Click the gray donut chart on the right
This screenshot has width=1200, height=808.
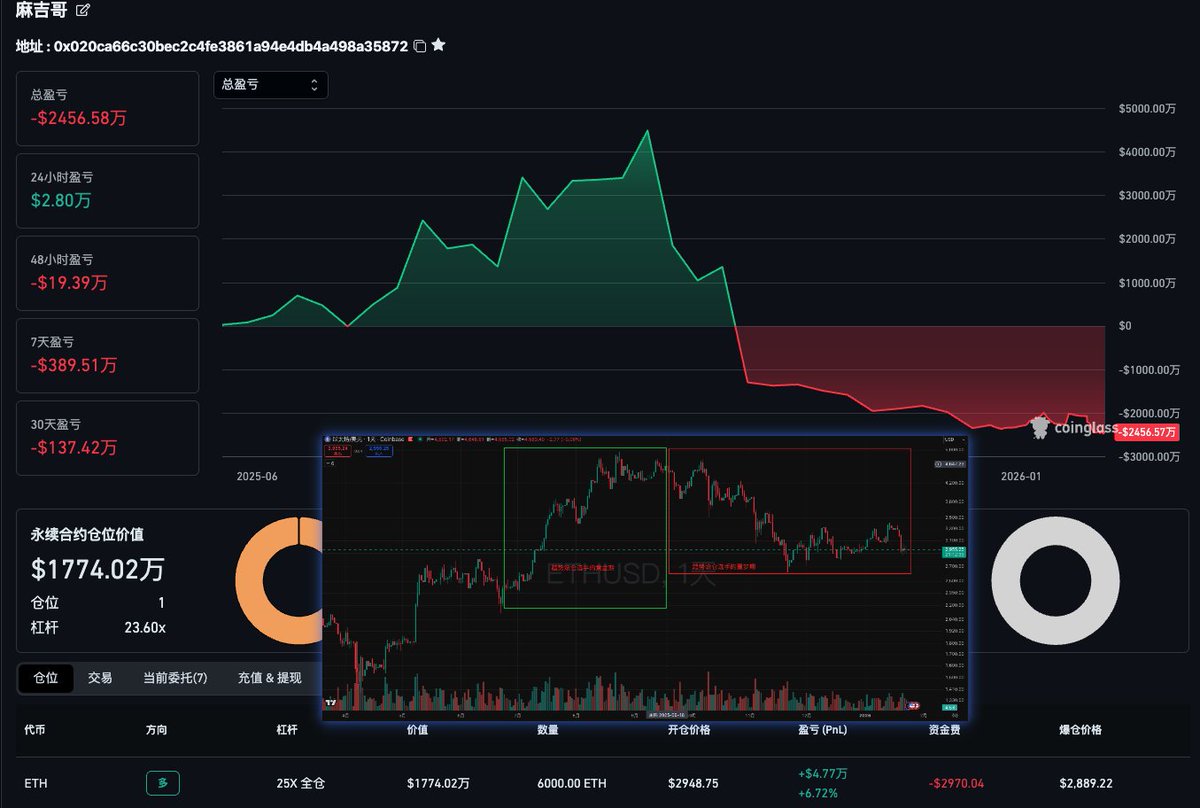[x=1055, y=580]
